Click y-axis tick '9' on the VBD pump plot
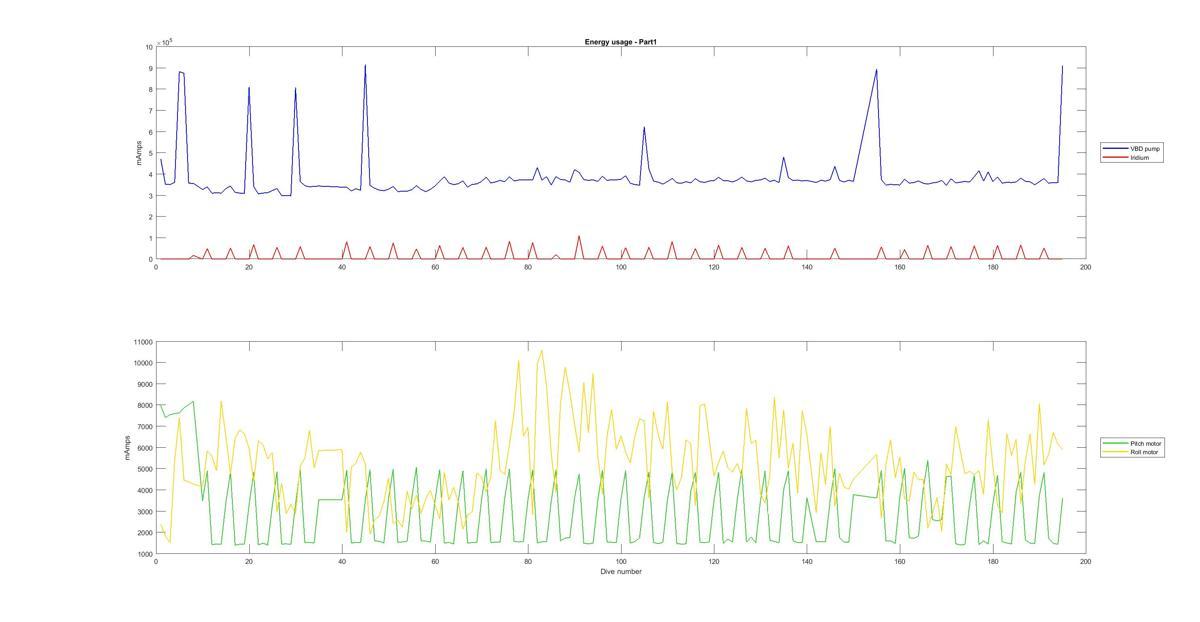Viewport: 1200px width, 622px height. pyautogui.click(x=150, y=69)
